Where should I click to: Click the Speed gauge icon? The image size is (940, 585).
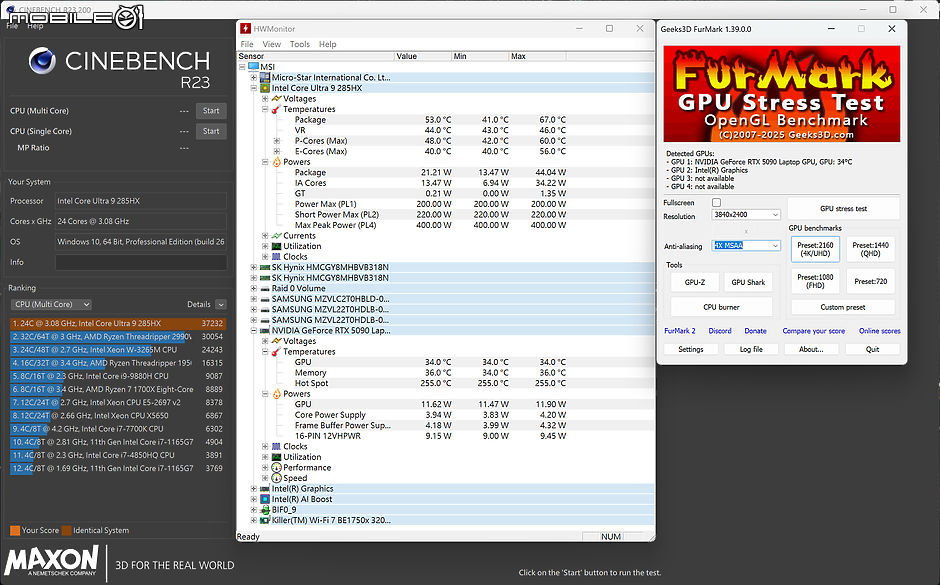click(x=276, y=478)
